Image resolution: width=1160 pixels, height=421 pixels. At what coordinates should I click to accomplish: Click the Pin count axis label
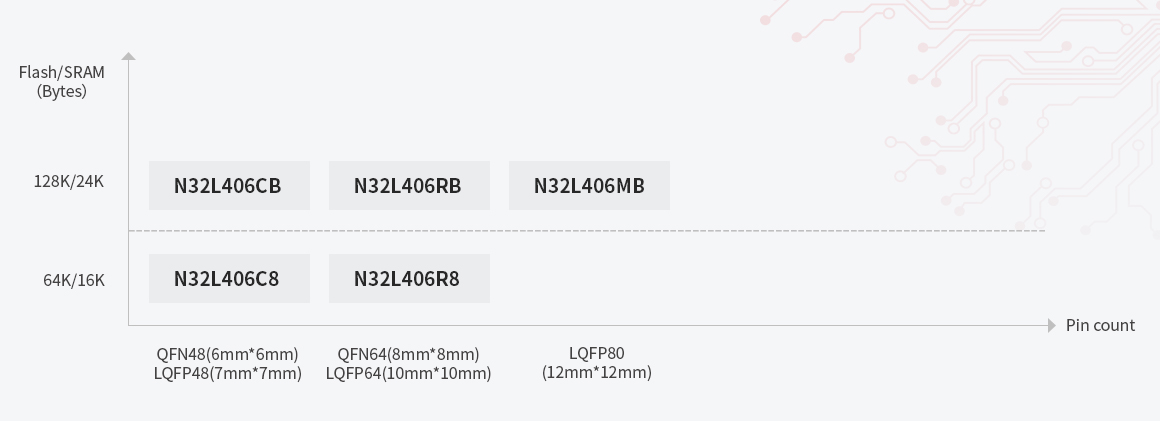coord(1100,325)
